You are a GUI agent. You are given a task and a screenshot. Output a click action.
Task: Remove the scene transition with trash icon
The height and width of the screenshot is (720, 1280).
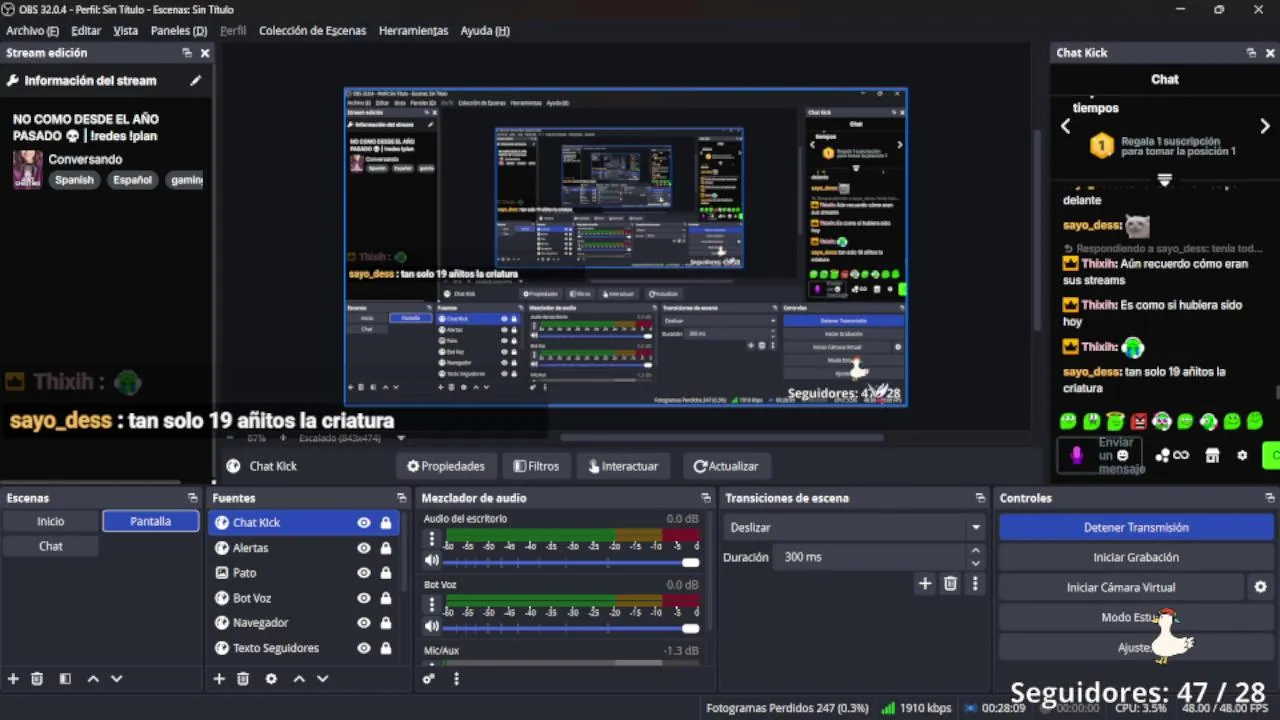[x=950, y=583]
